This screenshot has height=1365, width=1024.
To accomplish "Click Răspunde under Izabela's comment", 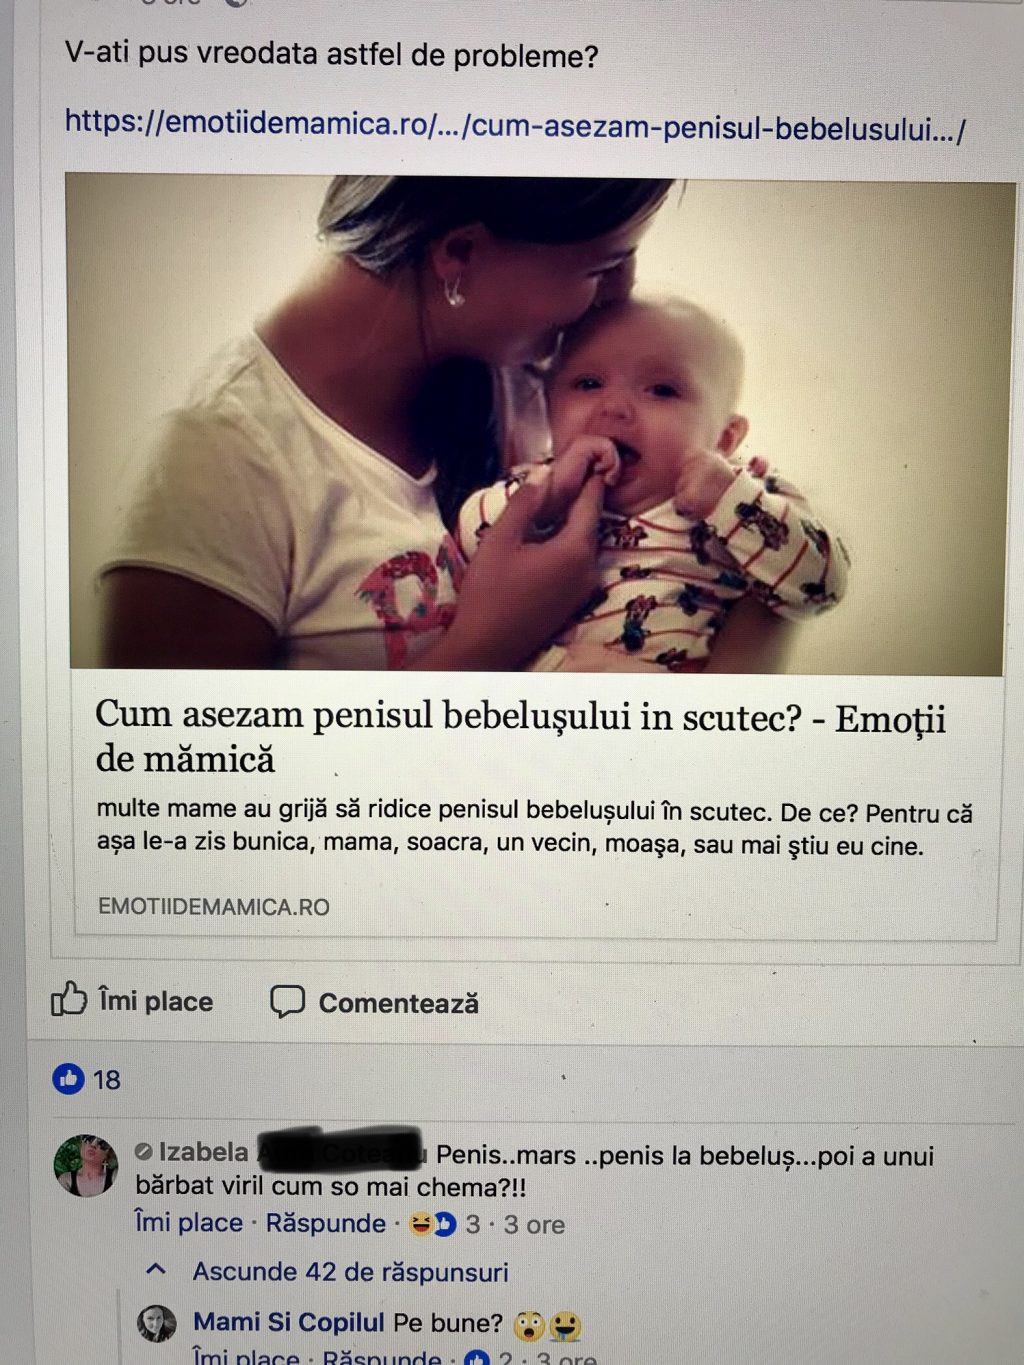I will point(325,1223).
